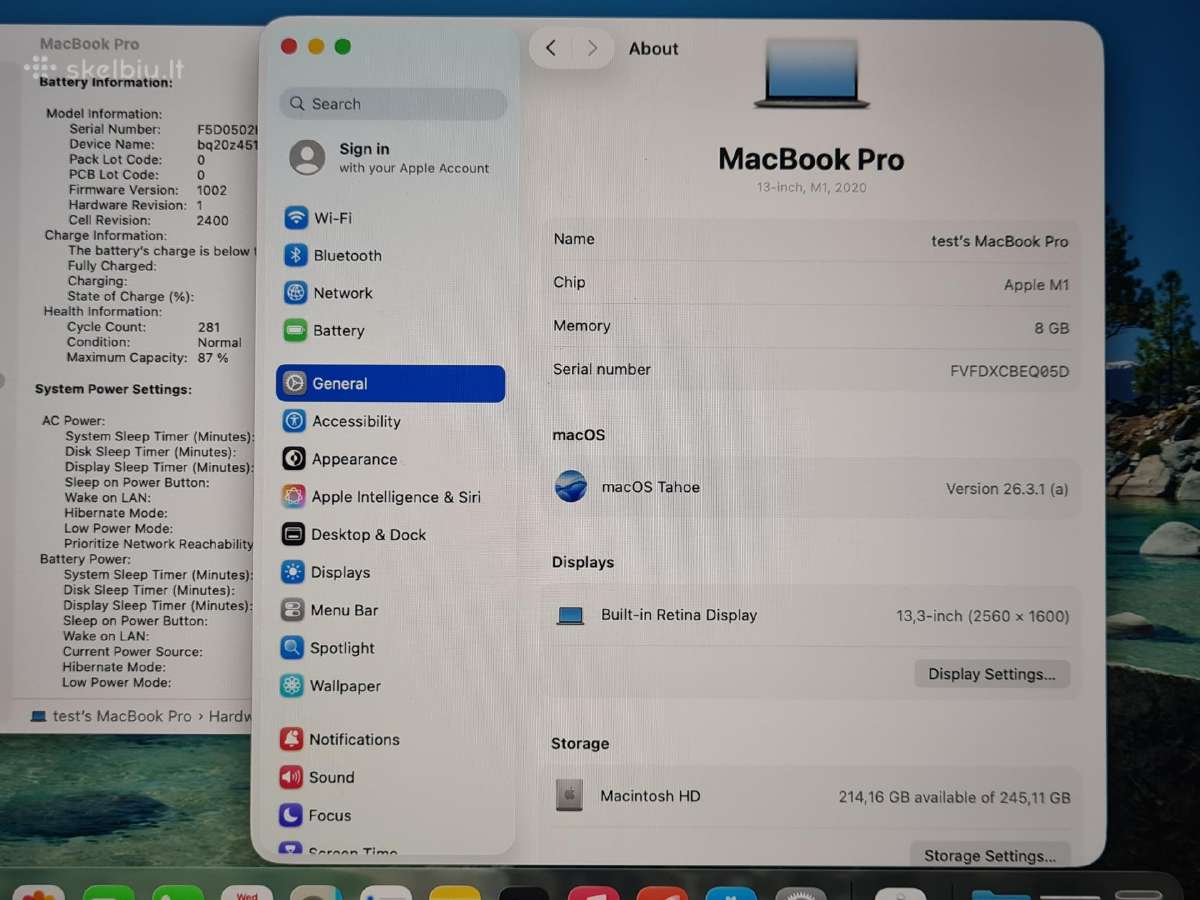
Task: Click Firmware Version 1002 in System Information
Action: coord(148,190)
